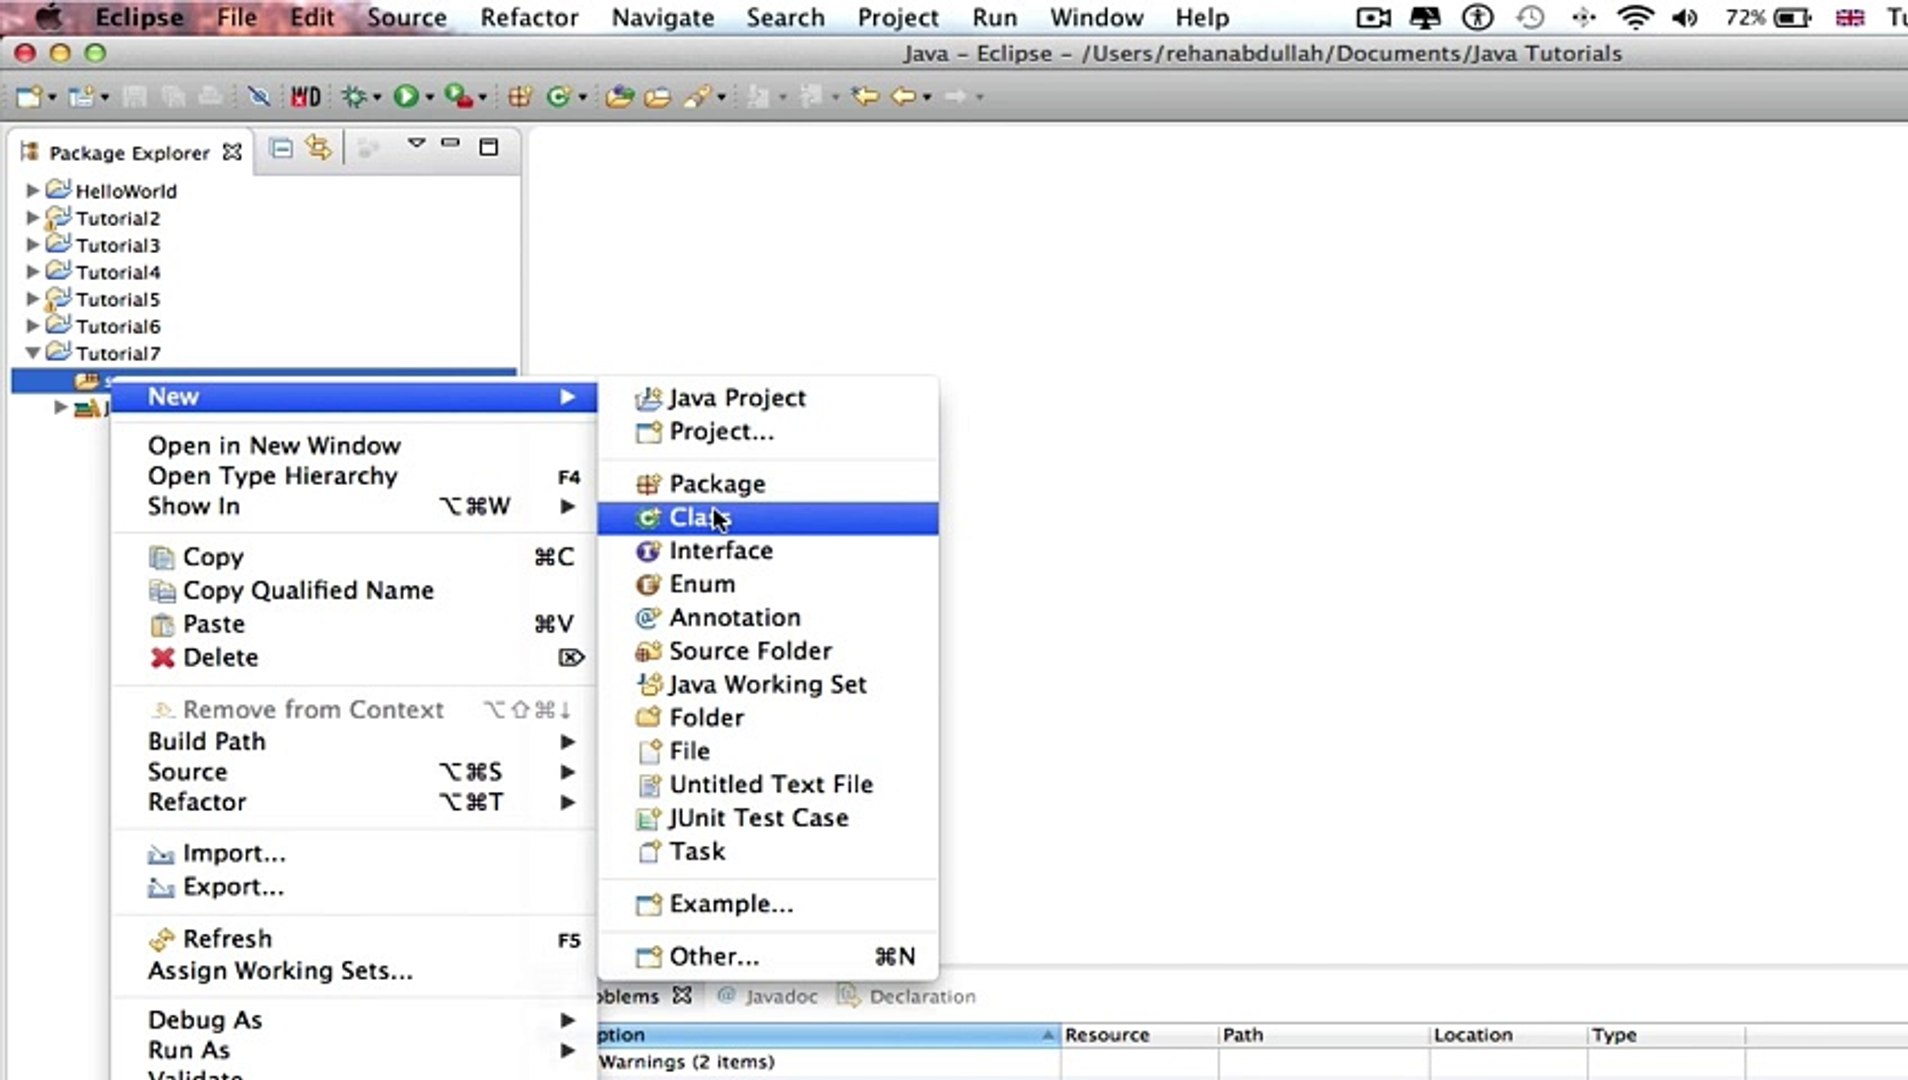Screen dimensions: 1908x1080
Task: Click the green Run button icon
Action: (x=405, y=97)
